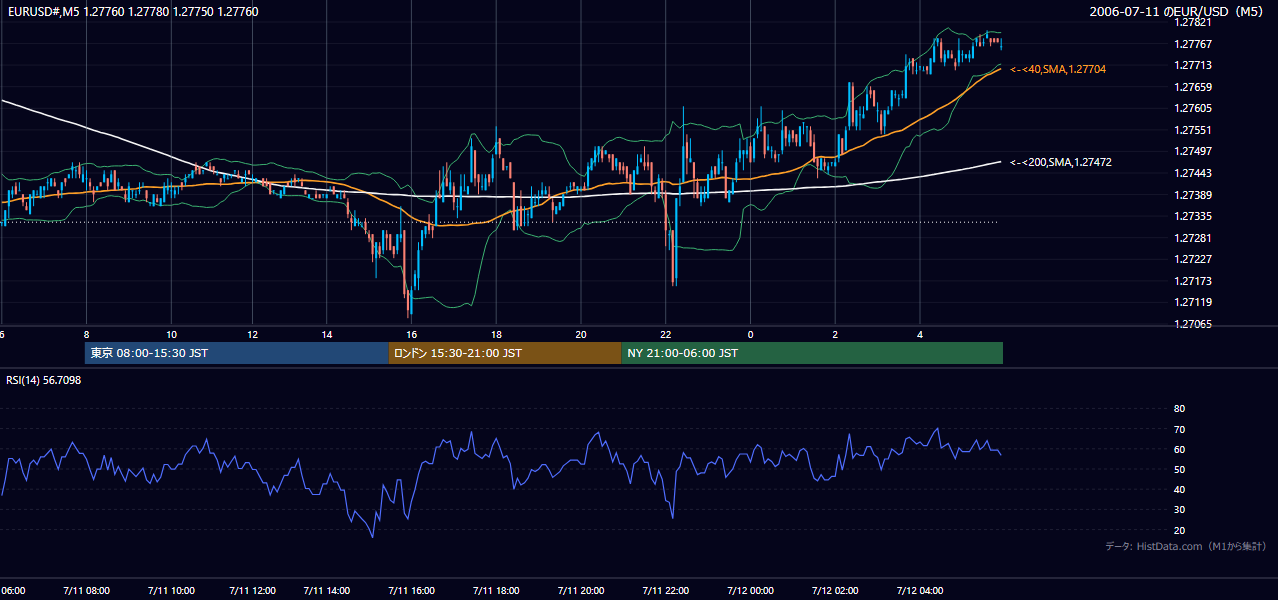
Task: Click the RSI(14) 56.7098 indicator label
Action: pyautogui.click(x=44, y=380)
